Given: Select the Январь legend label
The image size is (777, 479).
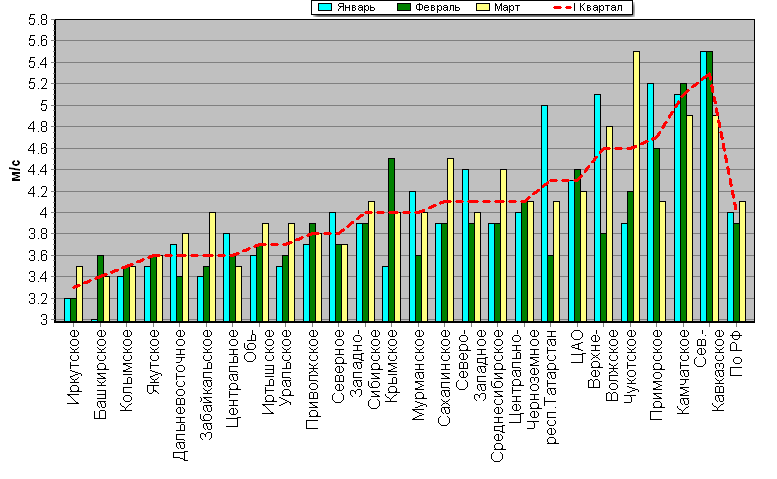Looking at the screenshot, I should (x=356, y=7).
